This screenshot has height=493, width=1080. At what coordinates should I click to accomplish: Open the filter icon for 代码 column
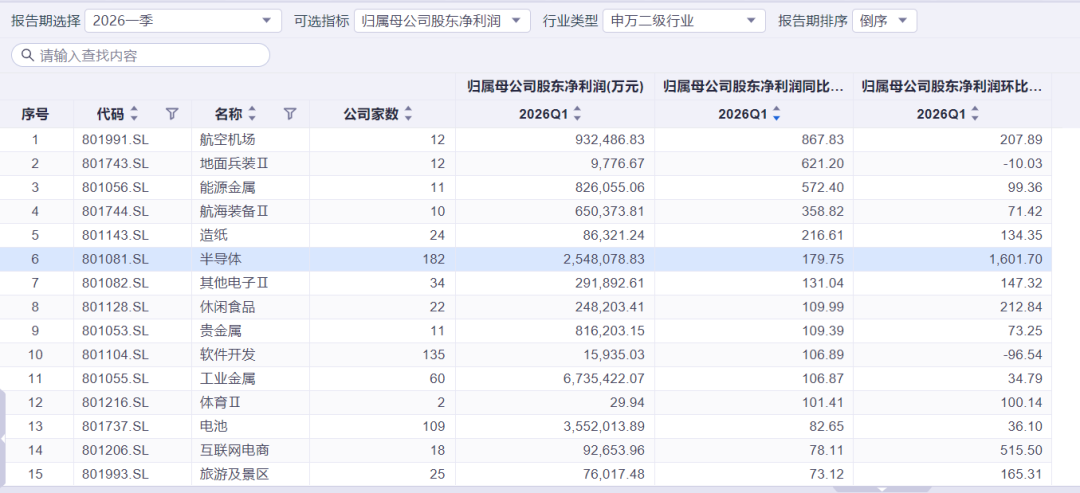tap(172, 114)
